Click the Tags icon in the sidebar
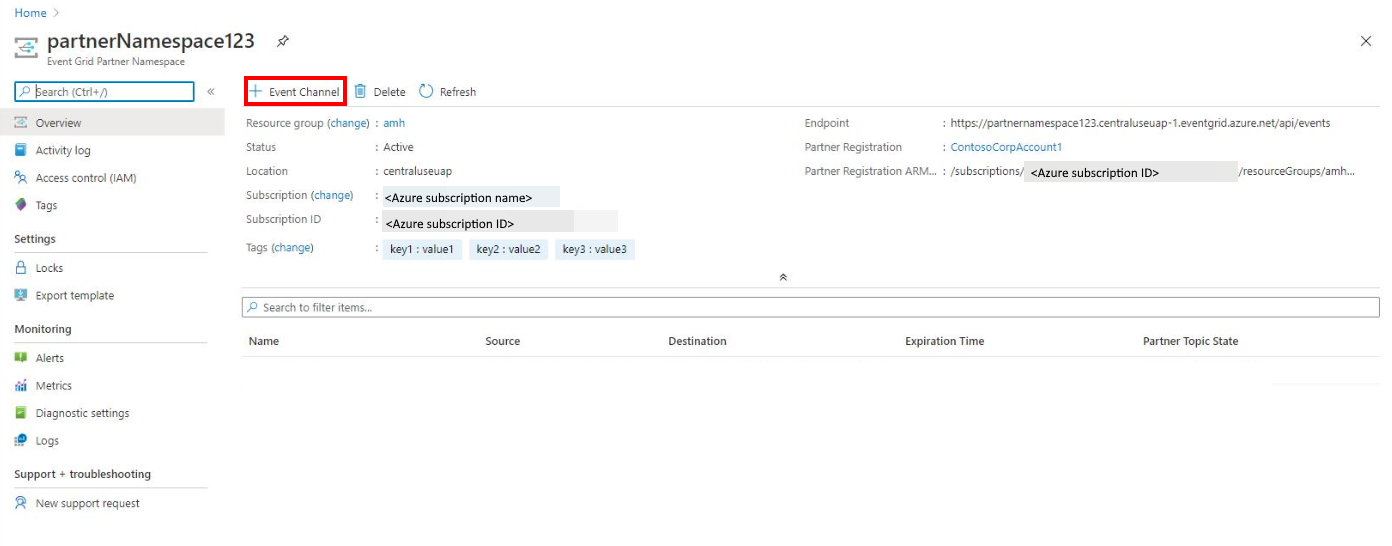 pos(21,205)
